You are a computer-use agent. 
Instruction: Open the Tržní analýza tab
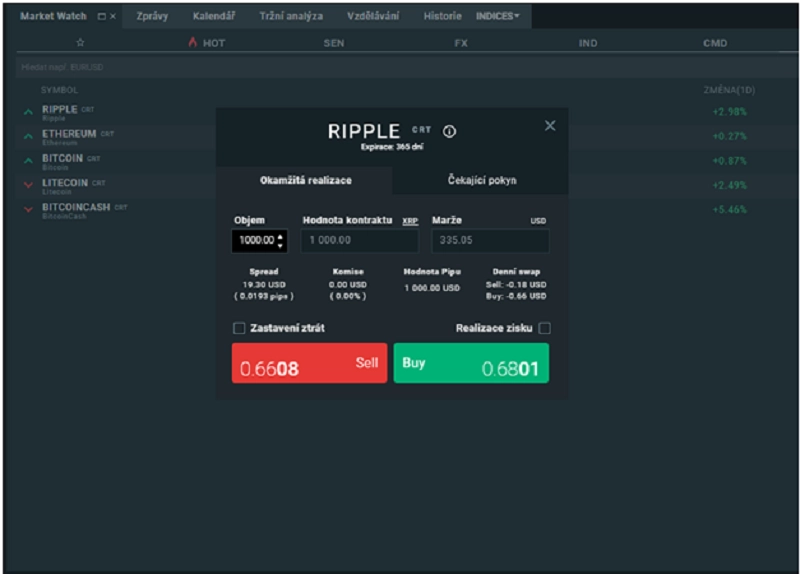[291, 16]
